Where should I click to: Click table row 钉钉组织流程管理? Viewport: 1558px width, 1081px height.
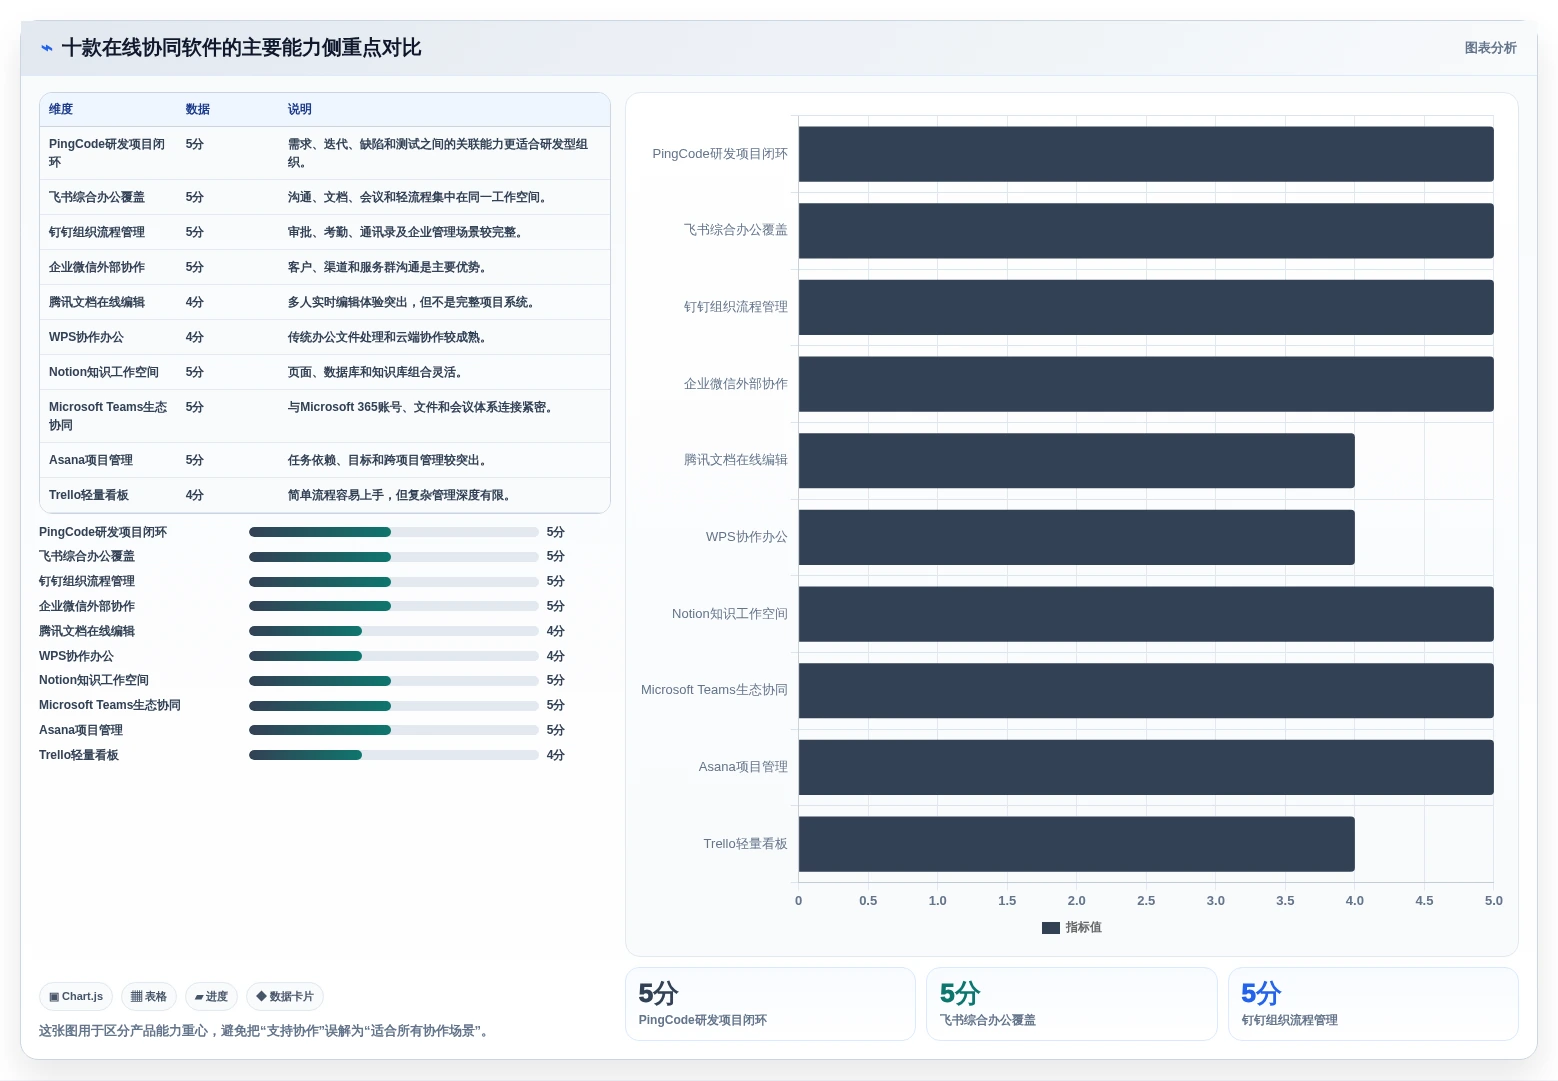click(325, 232)
